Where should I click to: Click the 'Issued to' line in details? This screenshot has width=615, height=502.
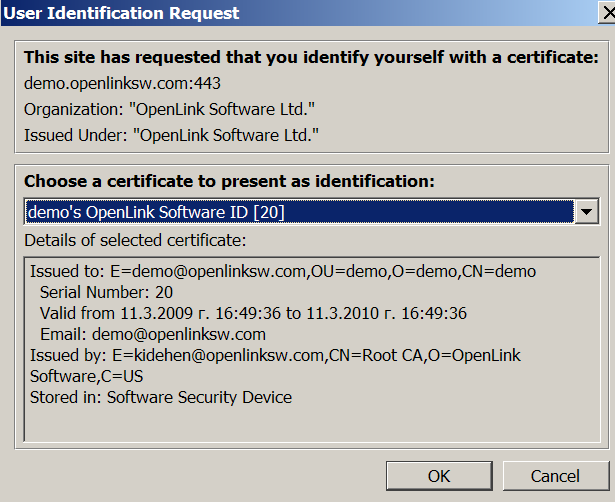coord(283,271)
